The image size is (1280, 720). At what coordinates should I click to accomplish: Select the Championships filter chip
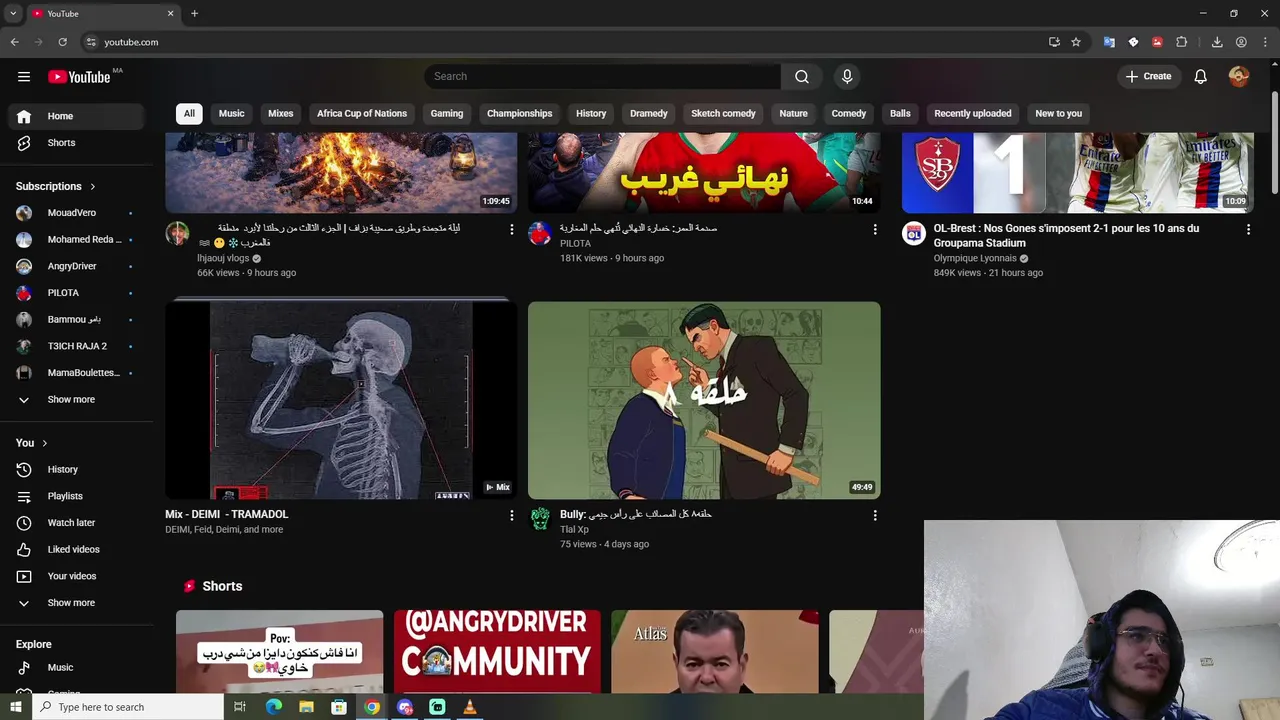520,114
